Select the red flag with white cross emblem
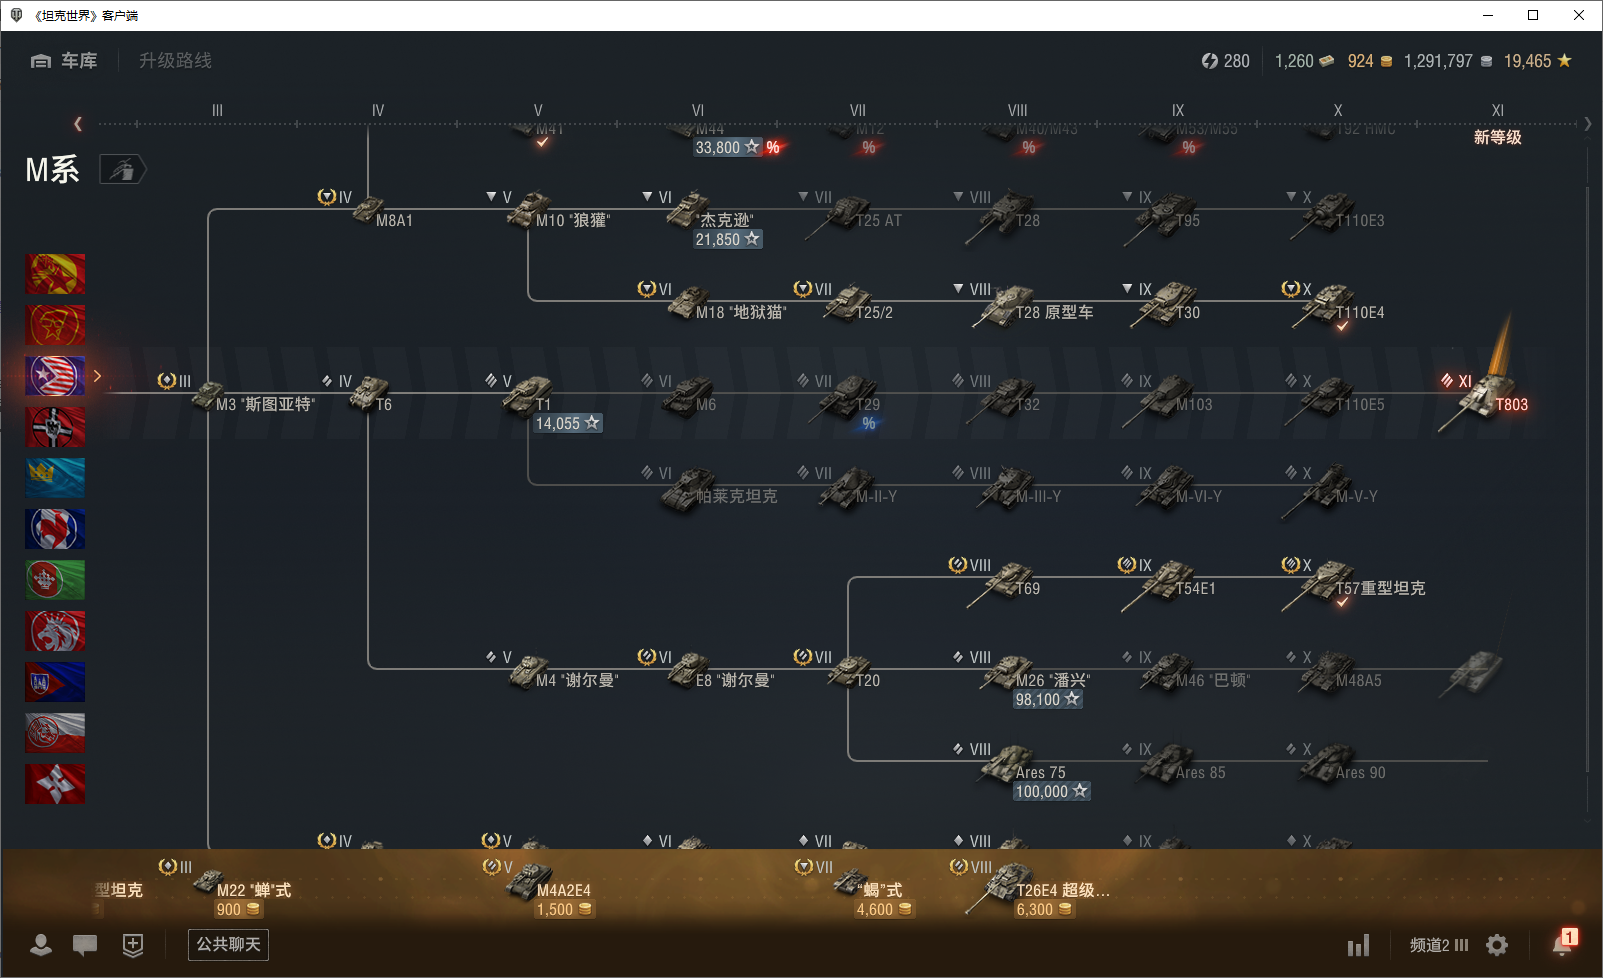1603x978 pixels. click(55, 784)
